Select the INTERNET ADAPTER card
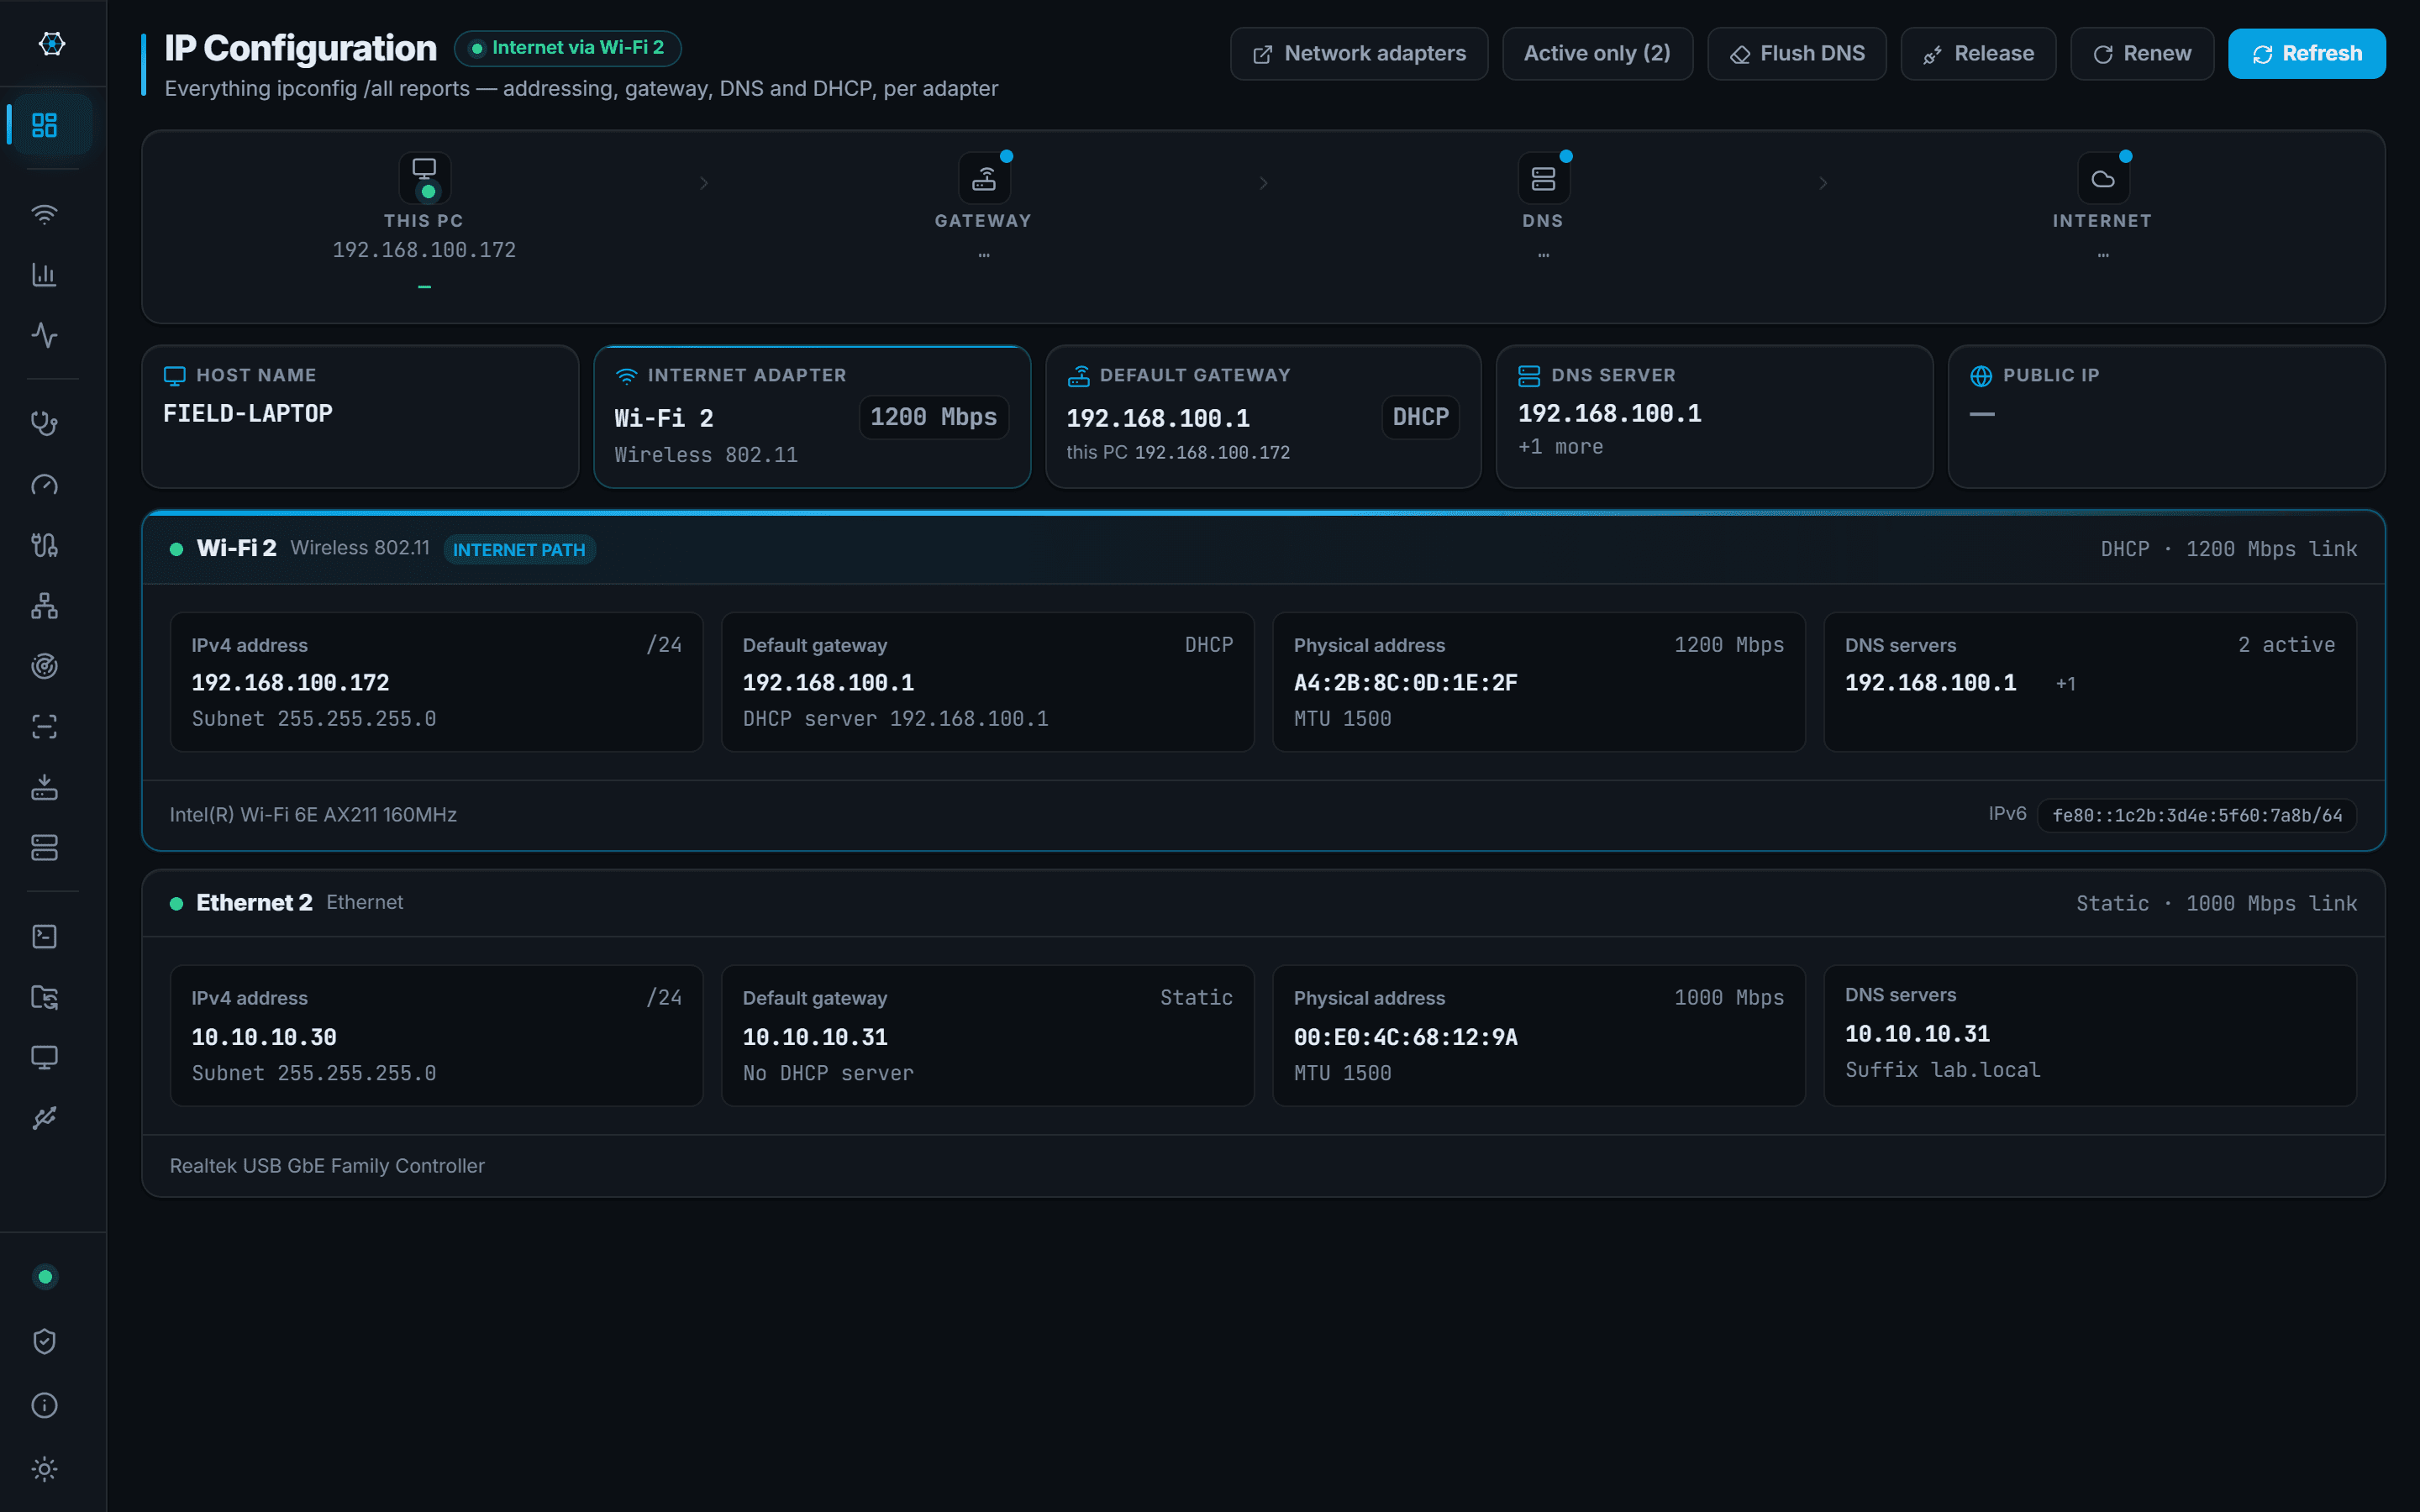The image size is (2420, 1512). (812, 417)
